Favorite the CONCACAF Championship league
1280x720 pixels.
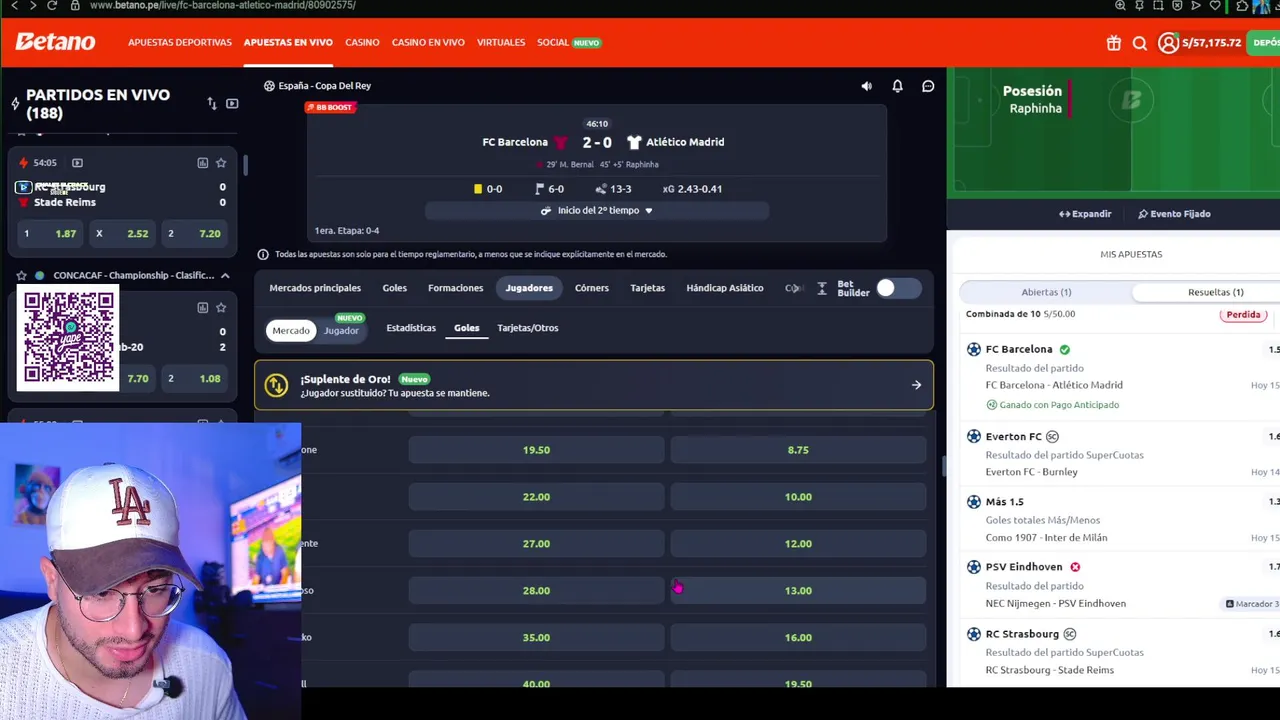pos(21,276)
